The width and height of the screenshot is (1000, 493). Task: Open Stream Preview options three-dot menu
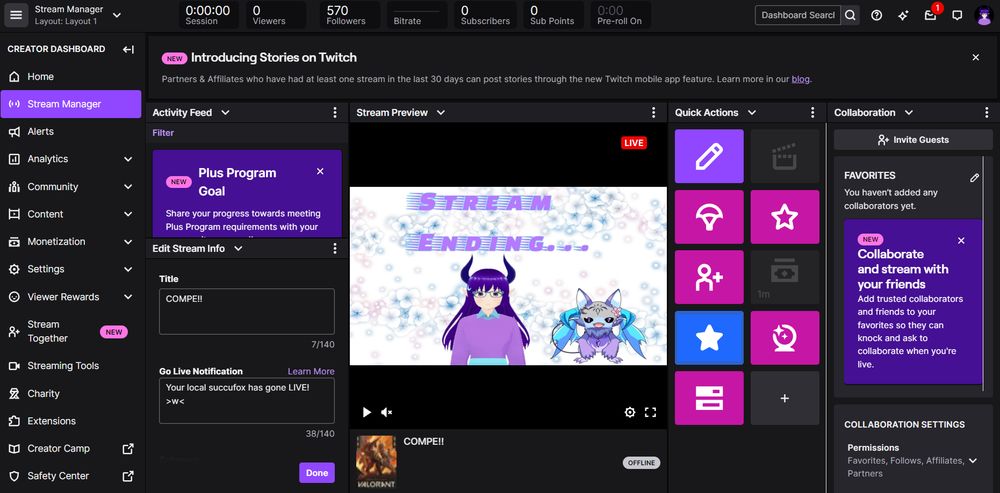pos(653,112)
